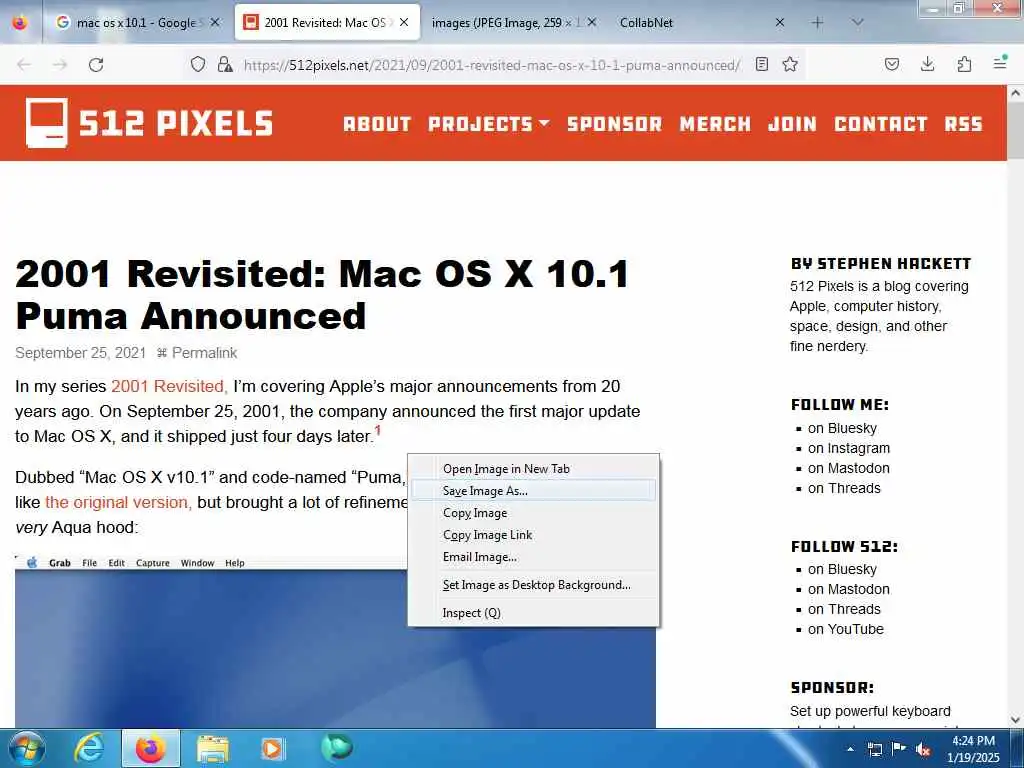Screen dimensions: 1024x768
Task: Close the CollabNet tab
Action: coord(780,22)
